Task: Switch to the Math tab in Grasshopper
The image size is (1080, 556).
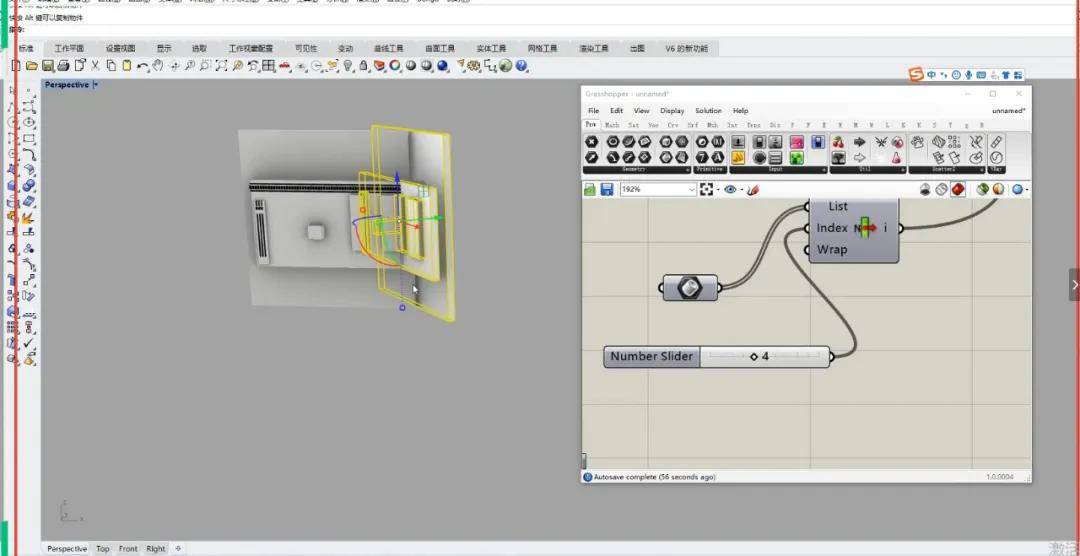Action: (612, 125)
